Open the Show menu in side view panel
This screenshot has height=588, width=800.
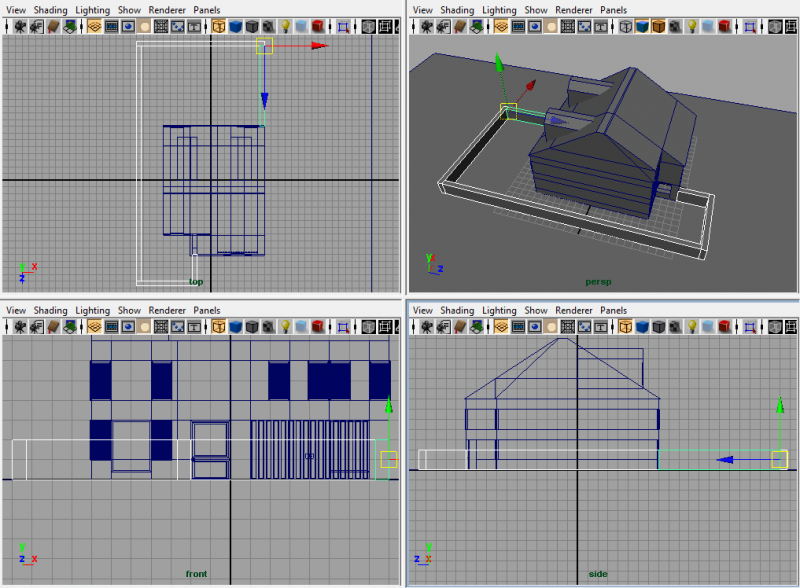536,311
